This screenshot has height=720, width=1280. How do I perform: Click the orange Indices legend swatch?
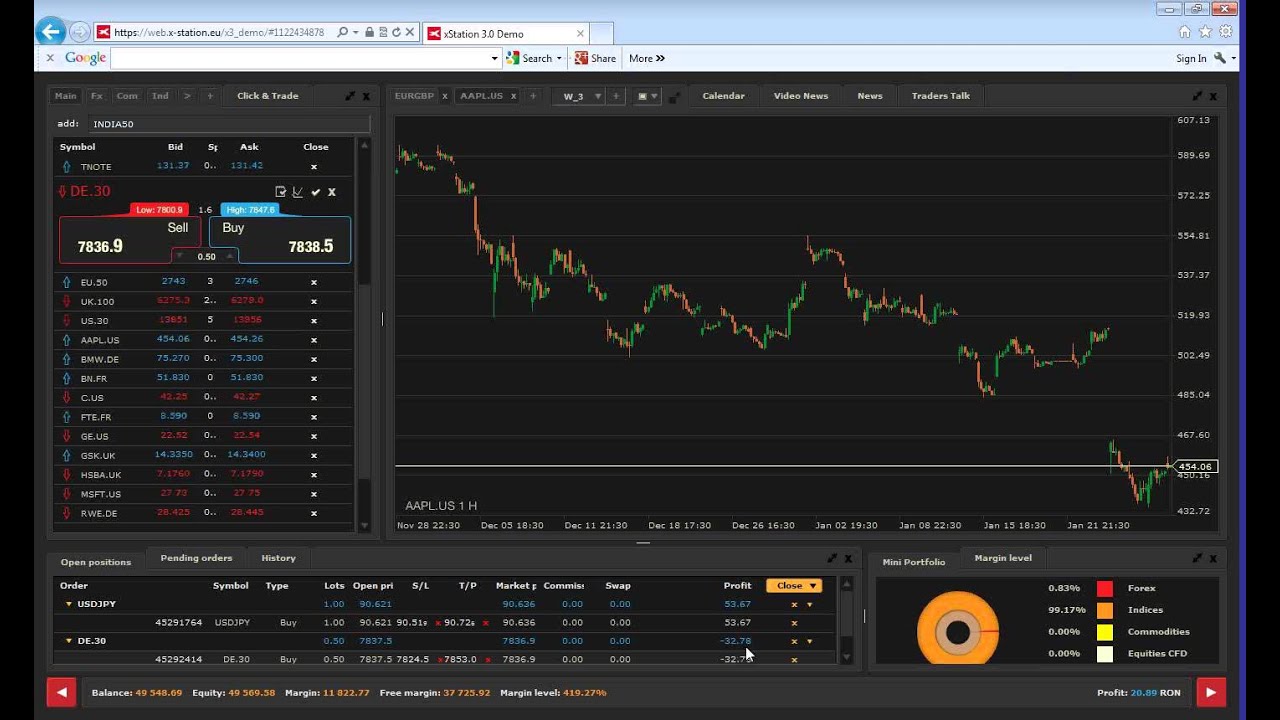(1105, 610)
